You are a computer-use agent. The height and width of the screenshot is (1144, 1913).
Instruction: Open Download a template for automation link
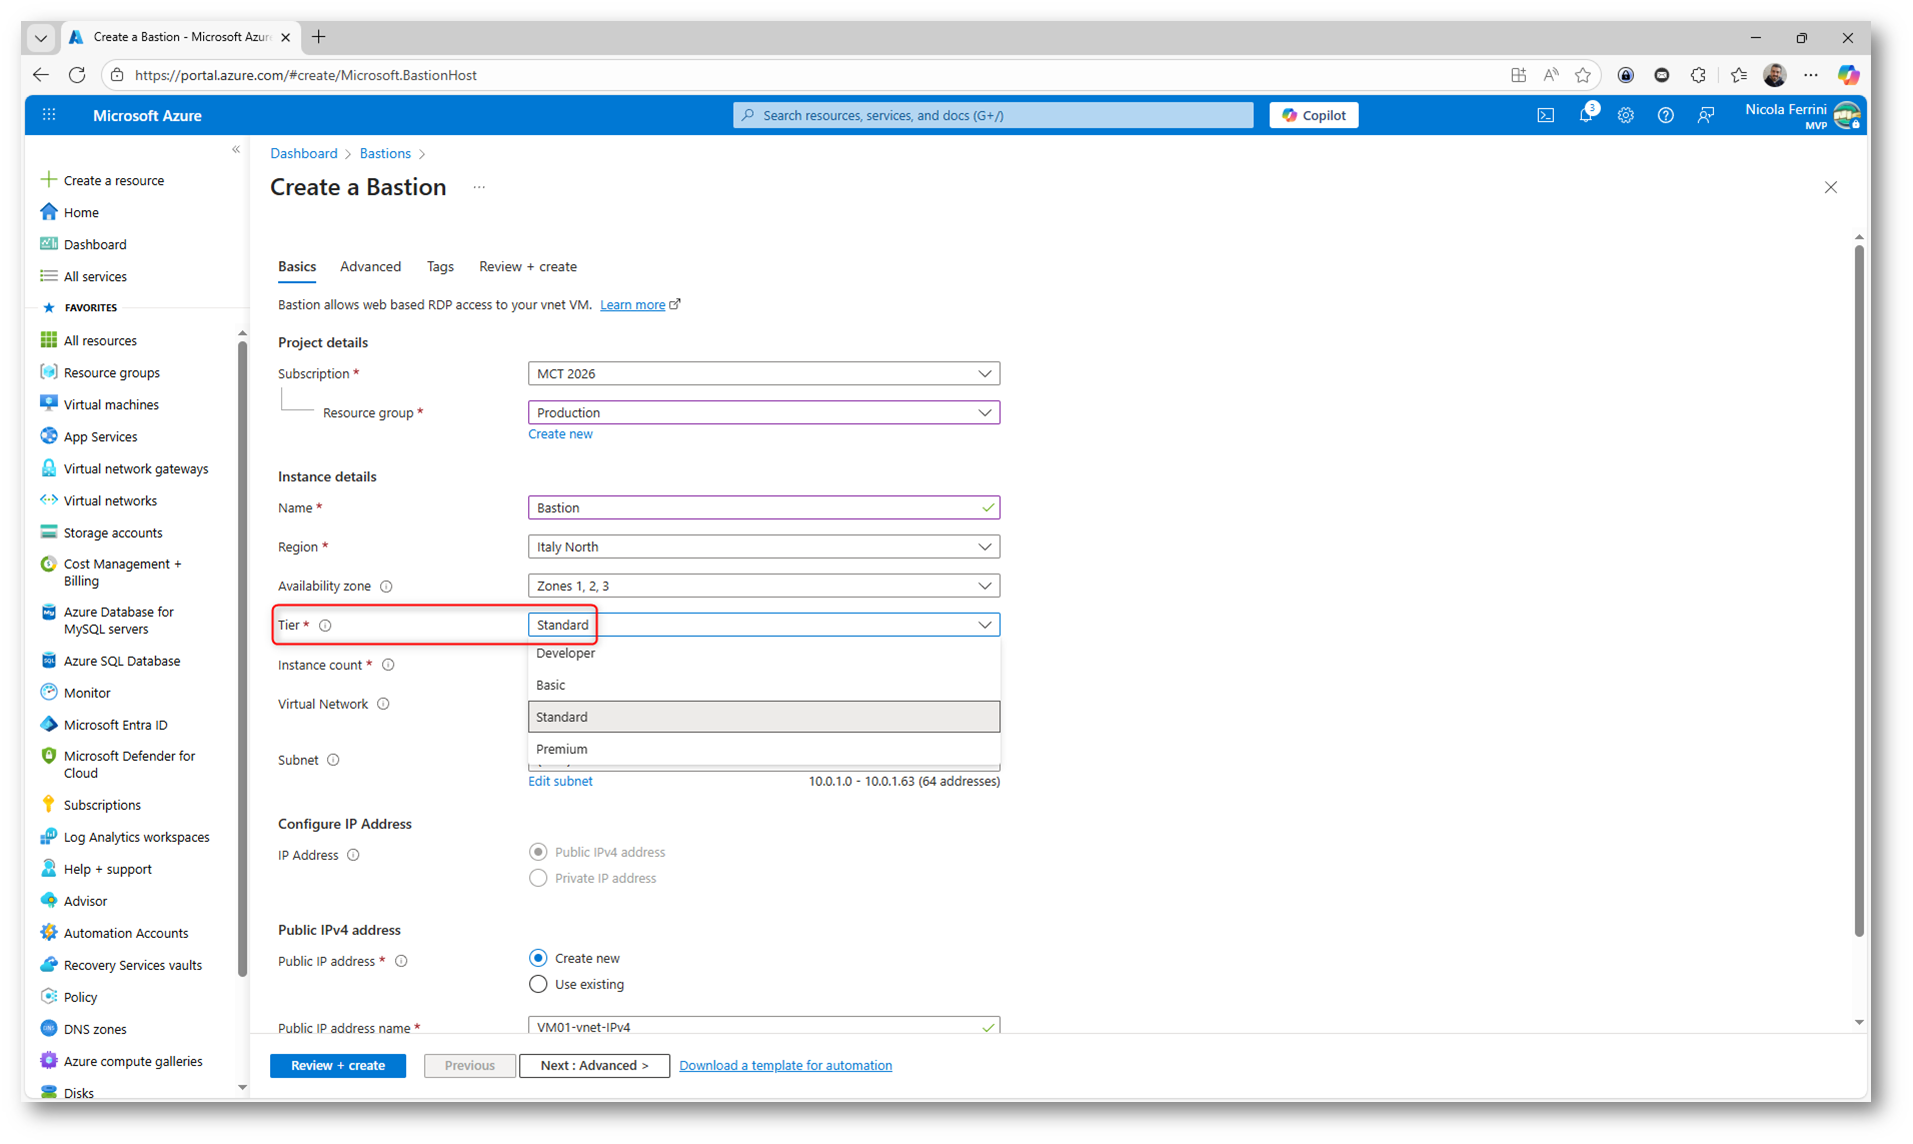coord(785,1065)
